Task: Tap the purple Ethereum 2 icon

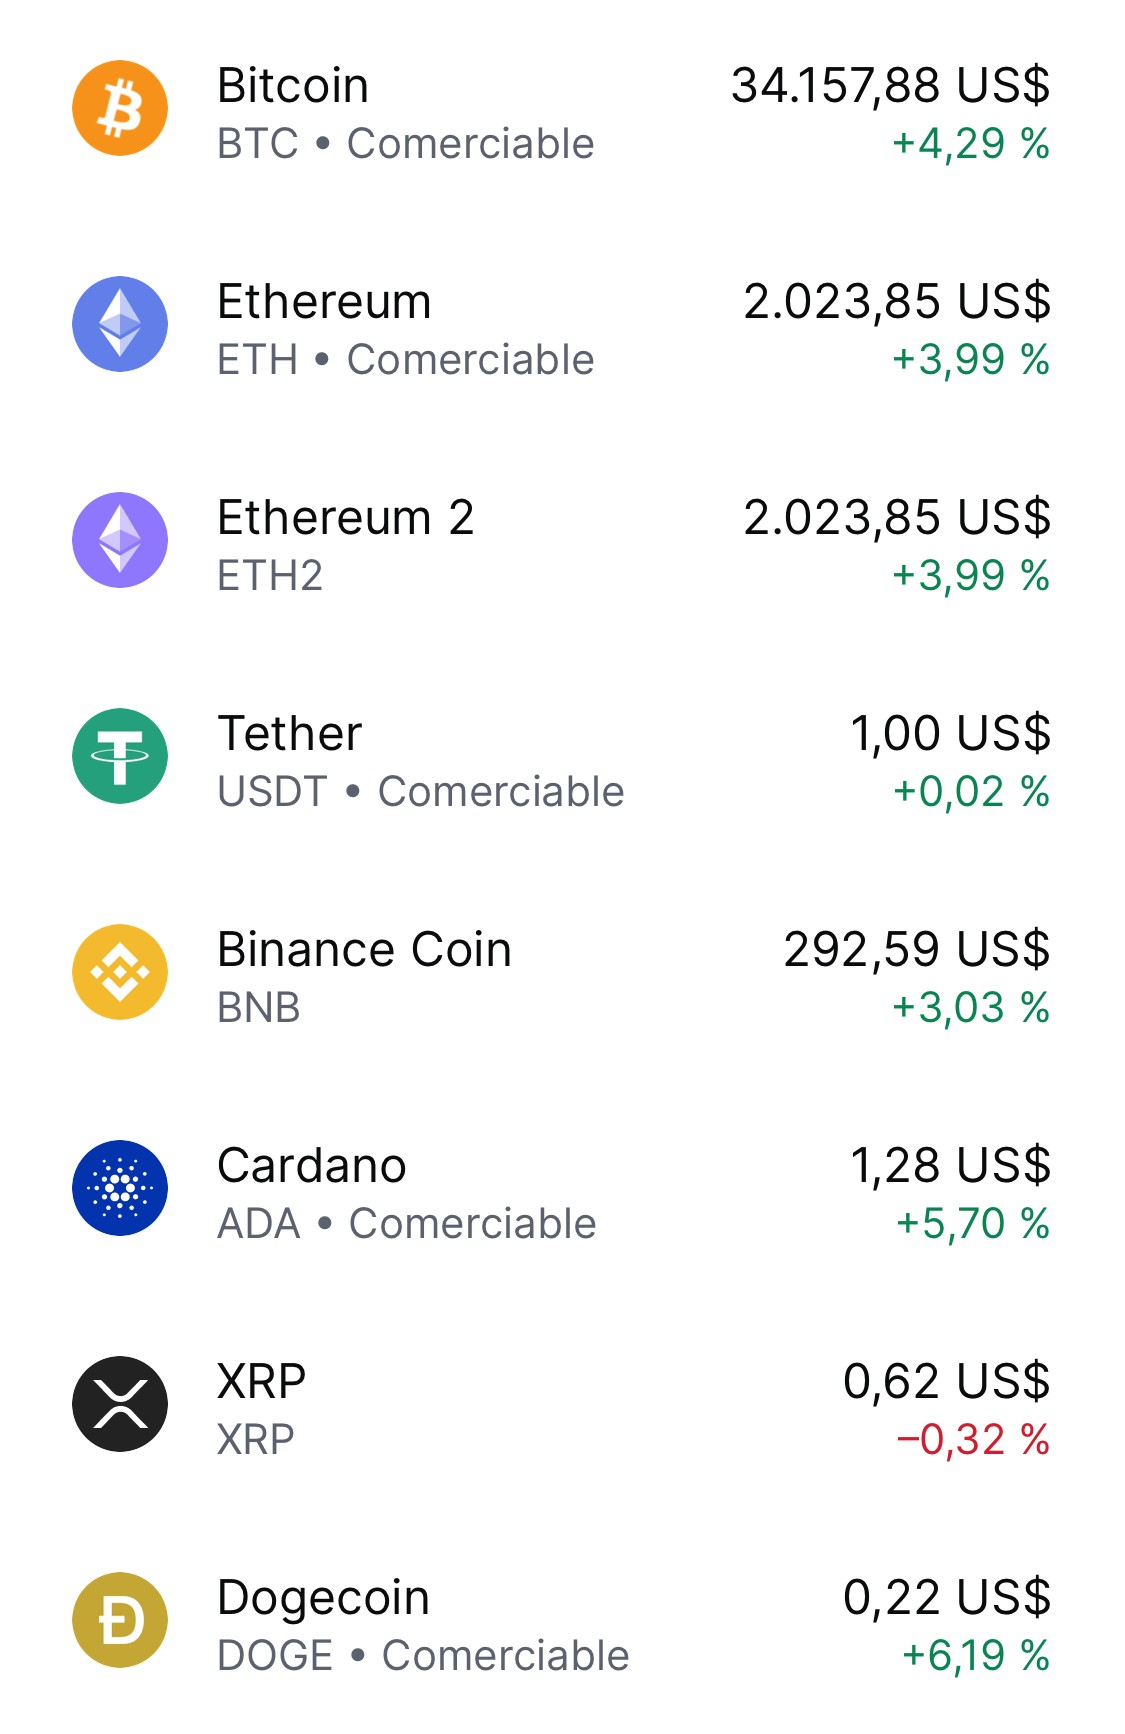Action: (x=120, y=540)
